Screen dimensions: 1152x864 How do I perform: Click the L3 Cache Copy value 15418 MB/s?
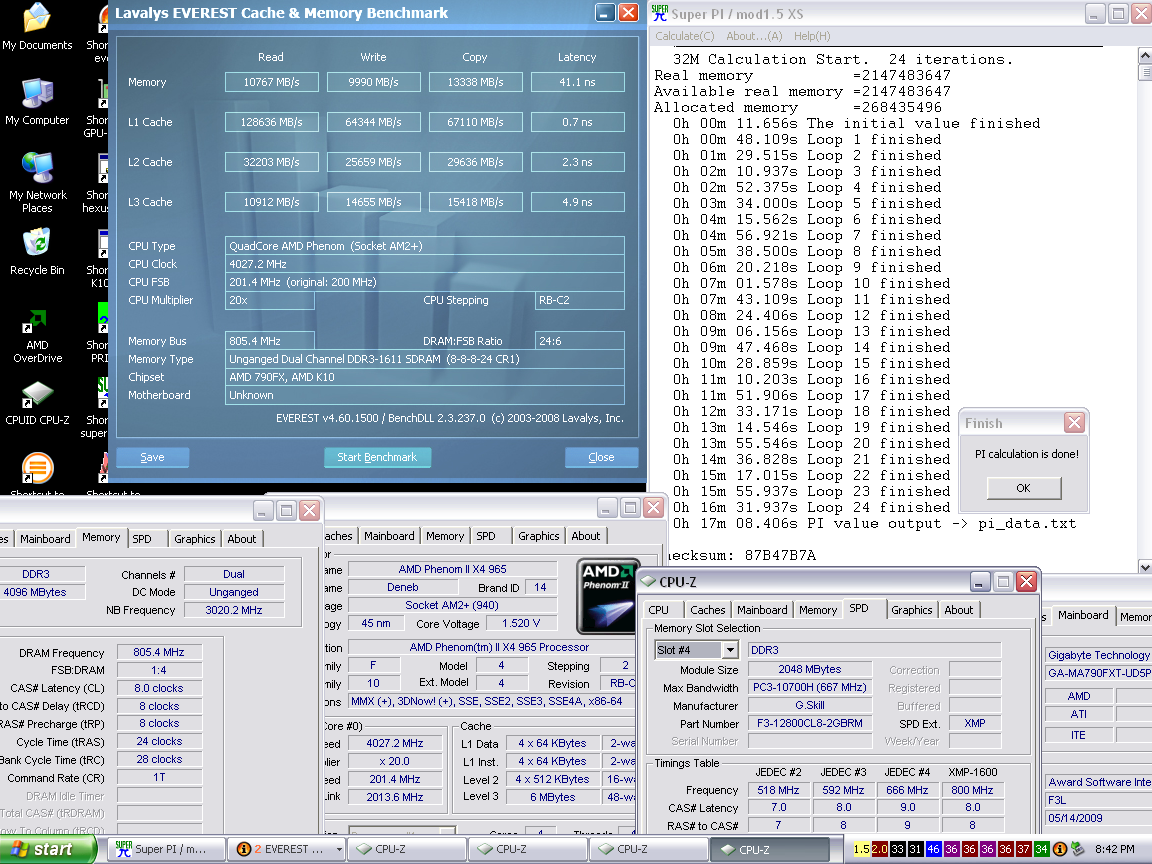coord(475,202)
